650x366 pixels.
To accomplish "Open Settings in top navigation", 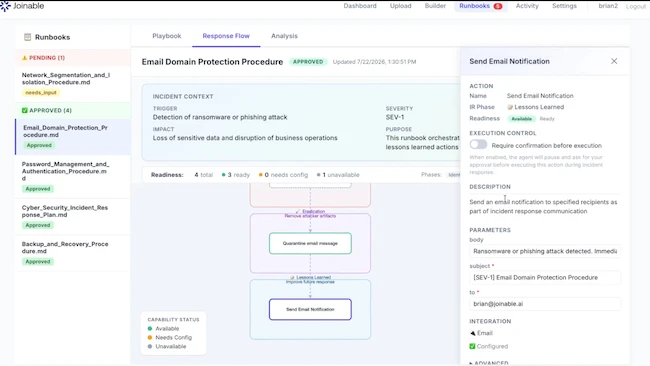I will (x=564, y=6).
